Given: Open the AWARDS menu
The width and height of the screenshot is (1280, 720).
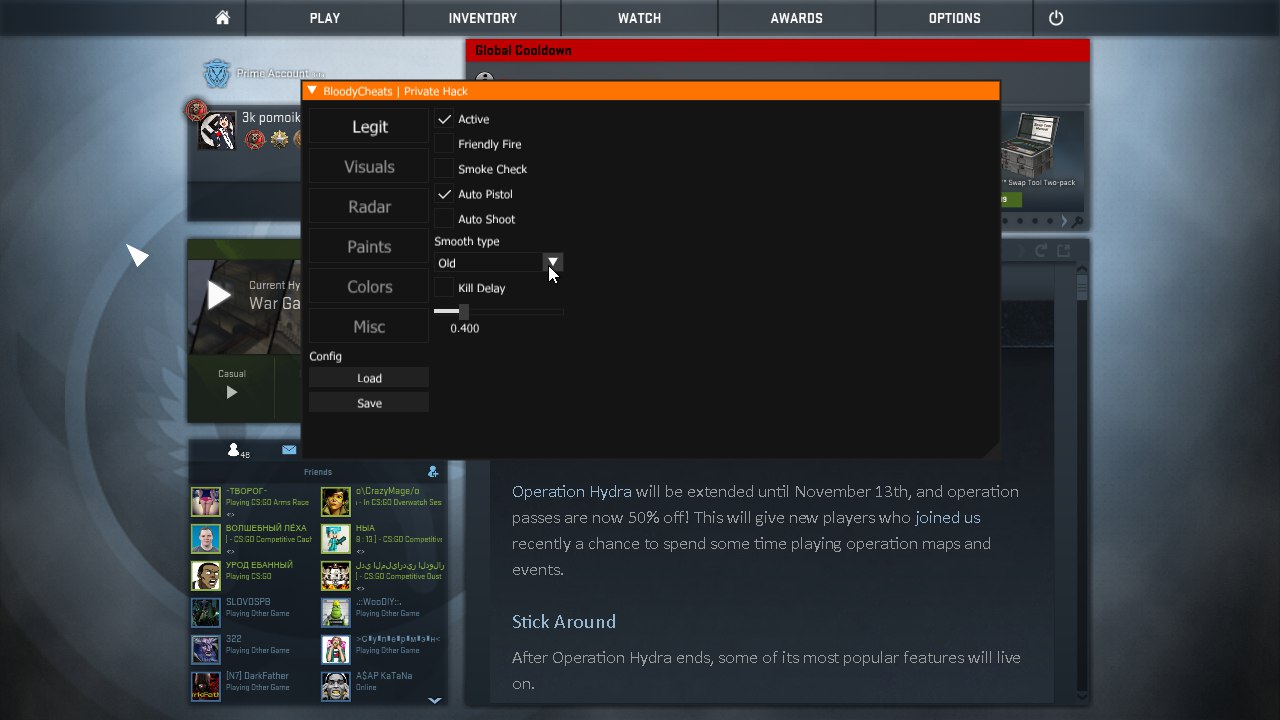Looking at the screenshot, I should click(x=797, y=18).
